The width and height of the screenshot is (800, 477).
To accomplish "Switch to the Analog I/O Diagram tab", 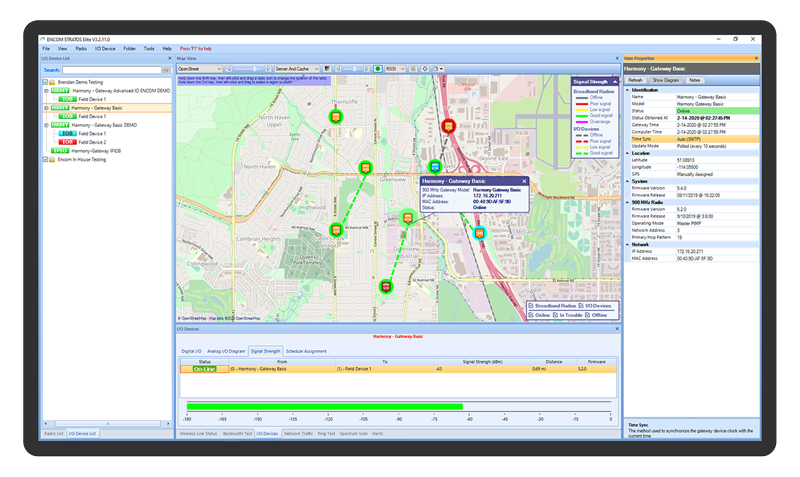I will (x=226, y=351).
